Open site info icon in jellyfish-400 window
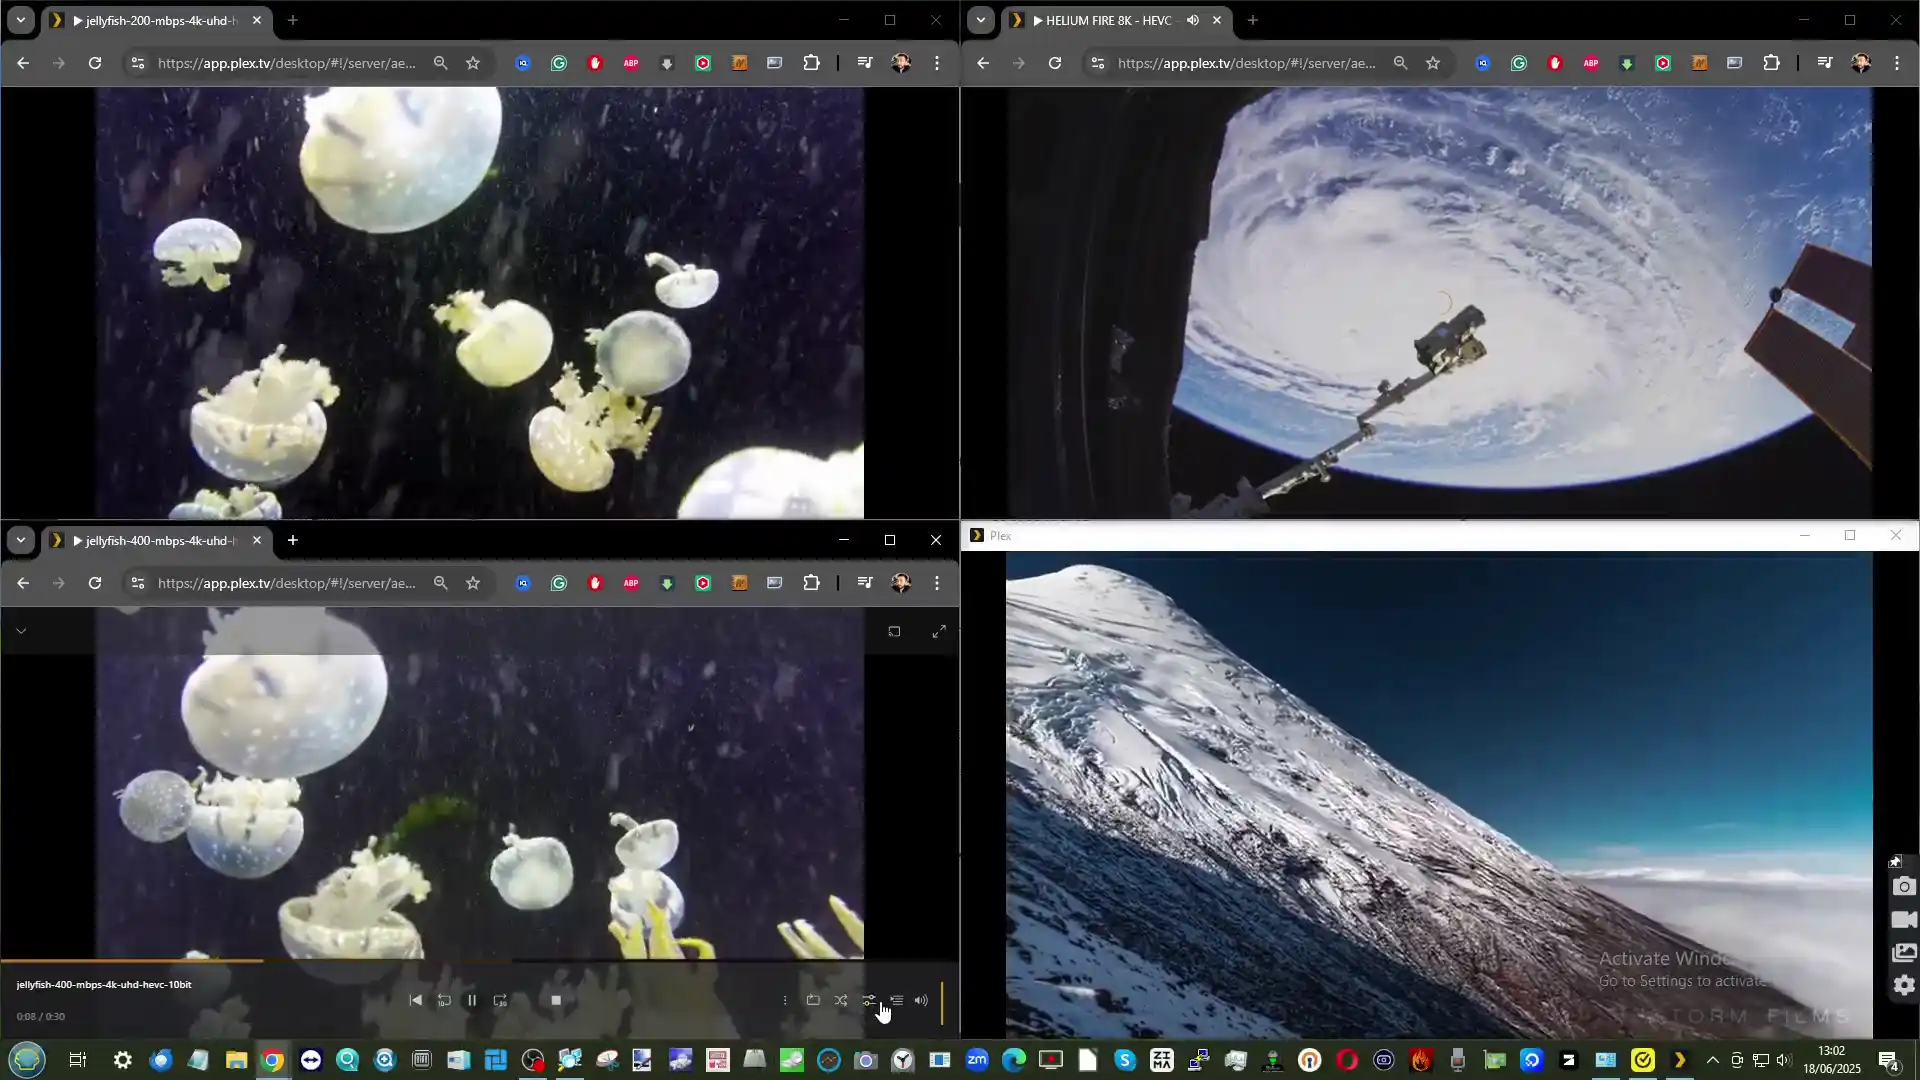 pos(138,583)
